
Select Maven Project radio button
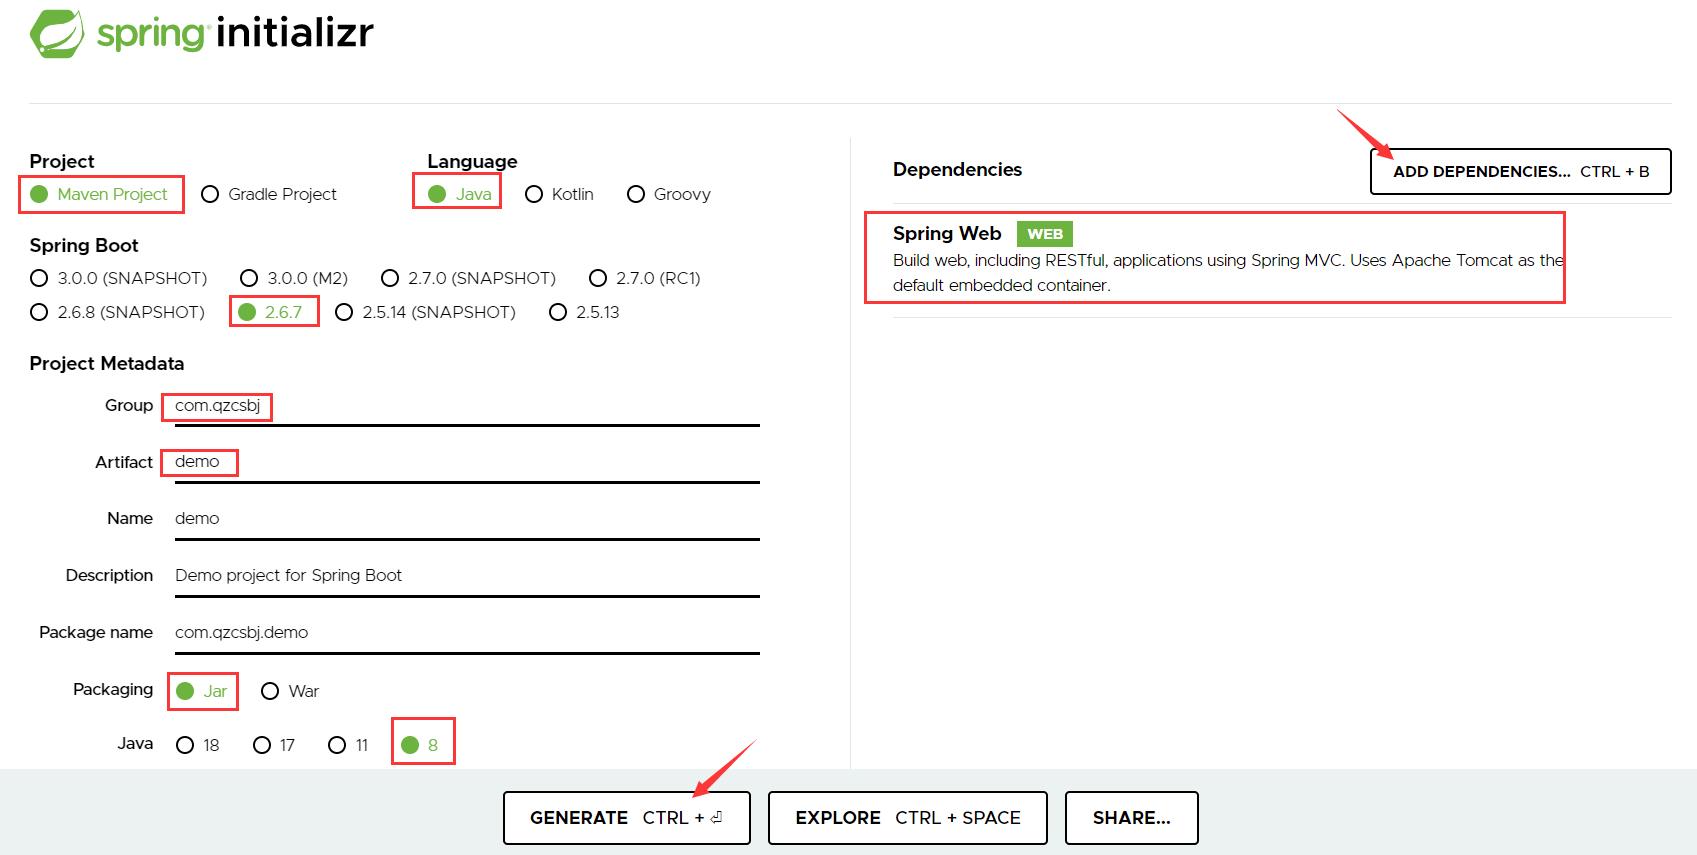pyautogui.click(x=99, y=194)
